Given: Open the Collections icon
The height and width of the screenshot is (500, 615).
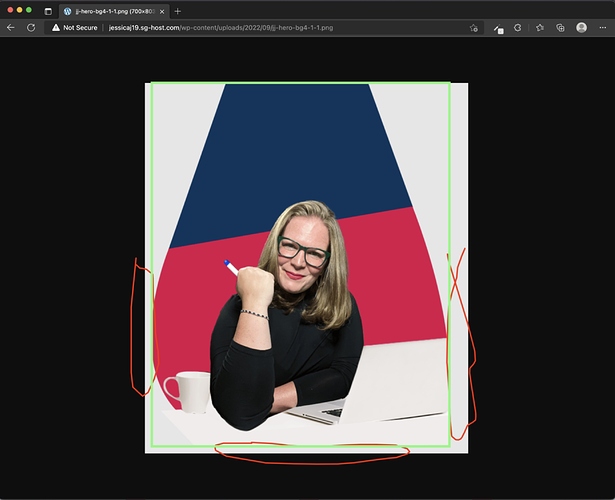Looking at the screenshot, I should (560, 28).
